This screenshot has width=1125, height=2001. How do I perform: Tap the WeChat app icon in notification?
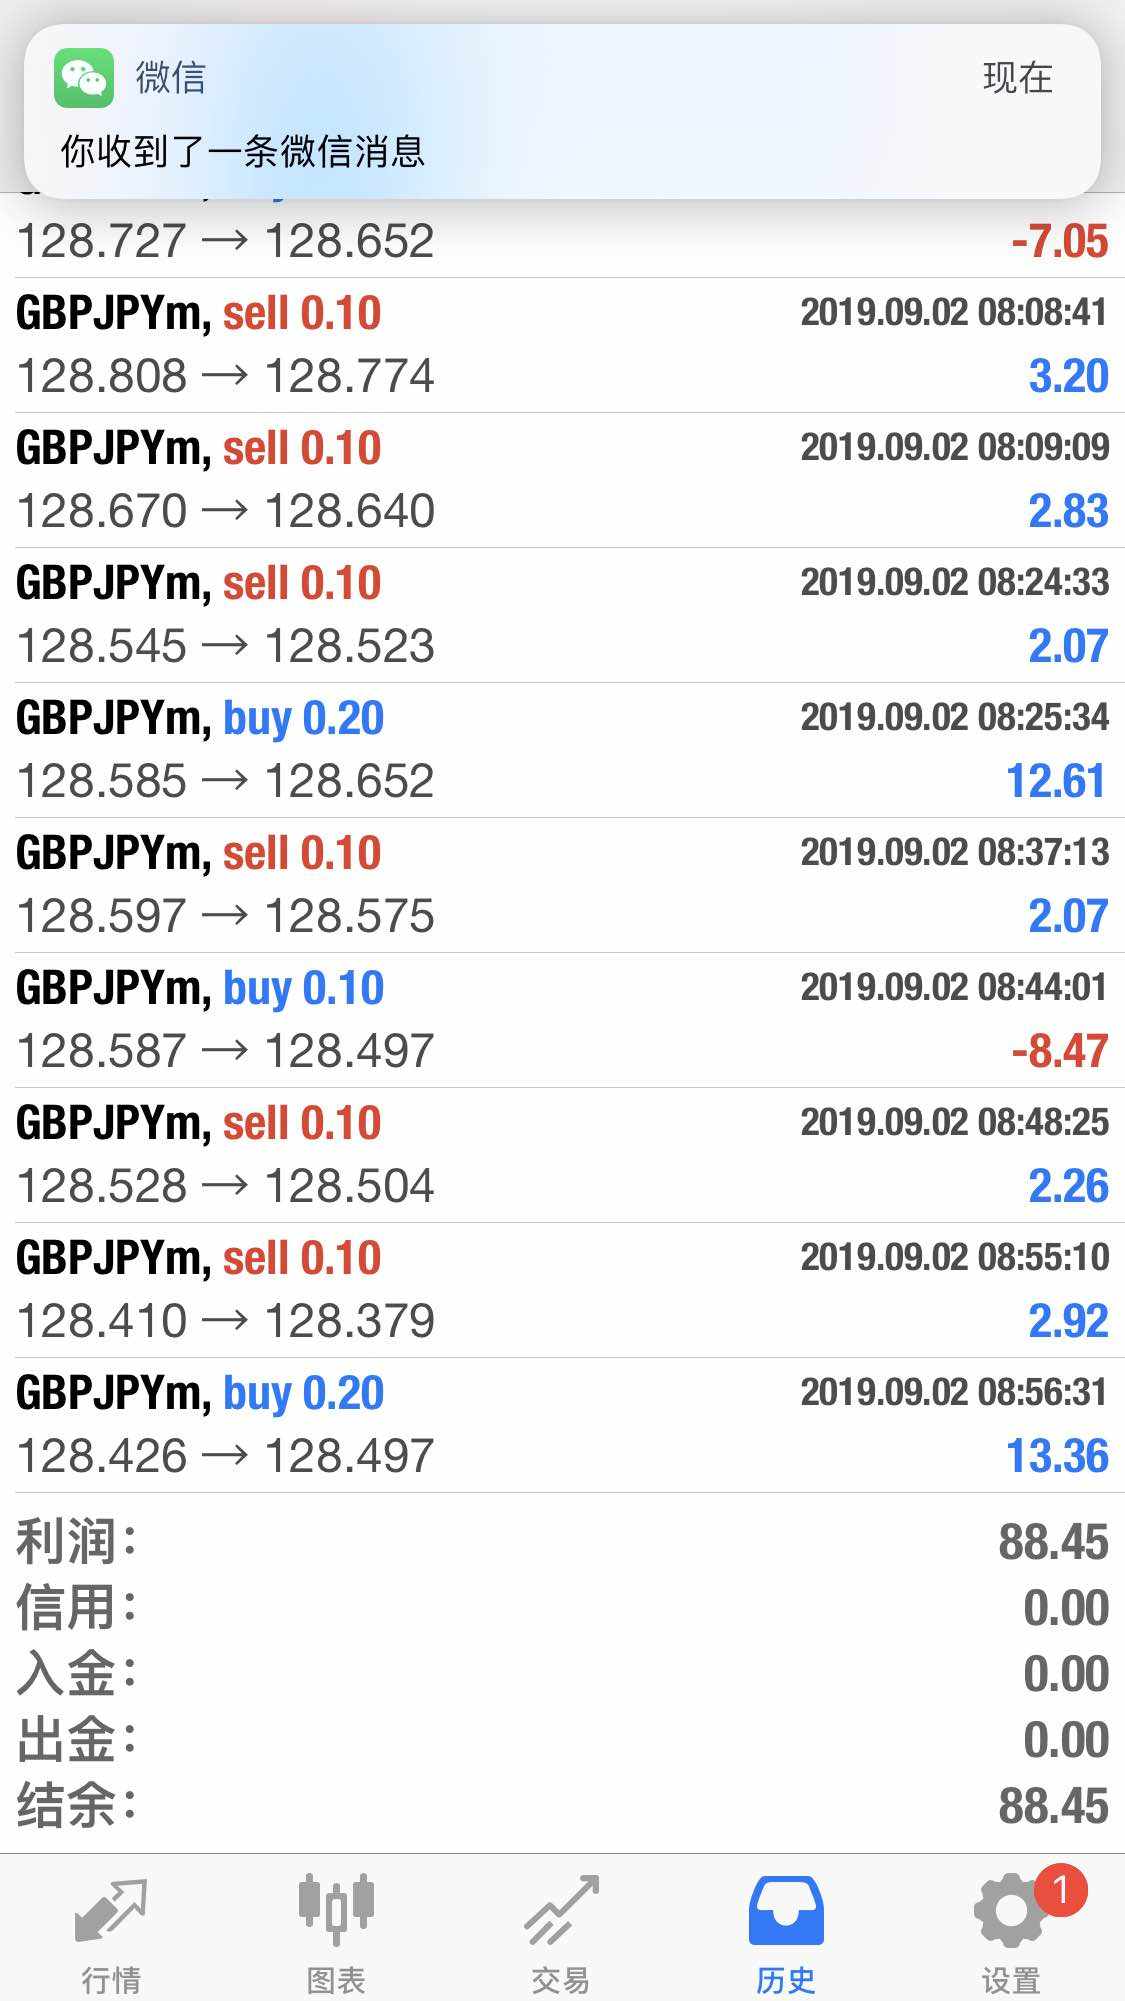click(83, 78)
